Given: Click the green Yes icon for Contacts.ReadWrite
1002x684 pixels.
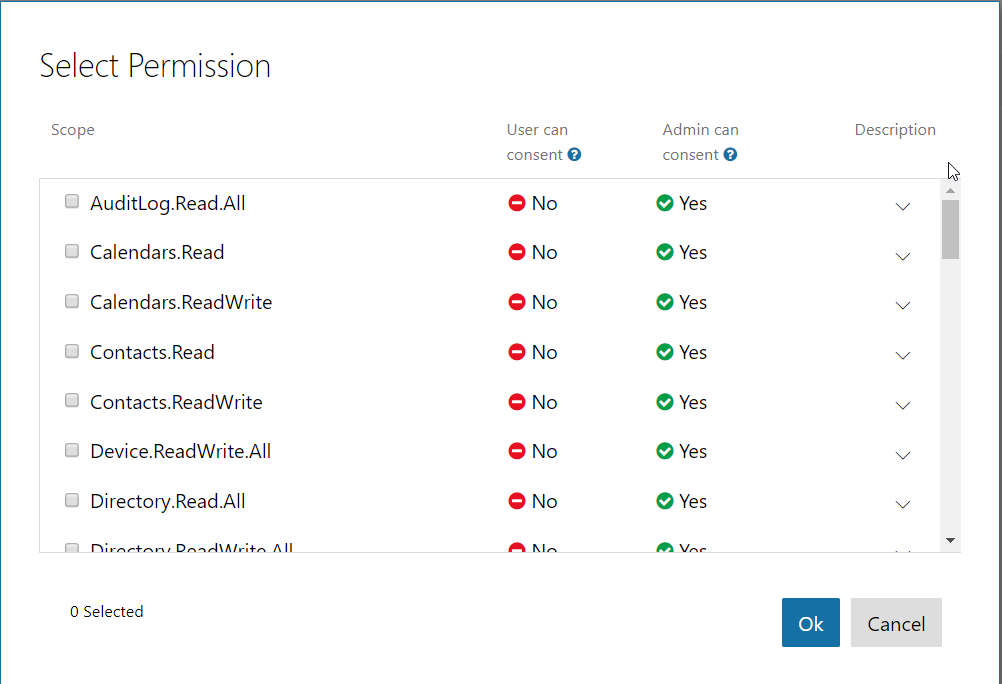Looking at the screenshot, I should [x=665, y=402].
